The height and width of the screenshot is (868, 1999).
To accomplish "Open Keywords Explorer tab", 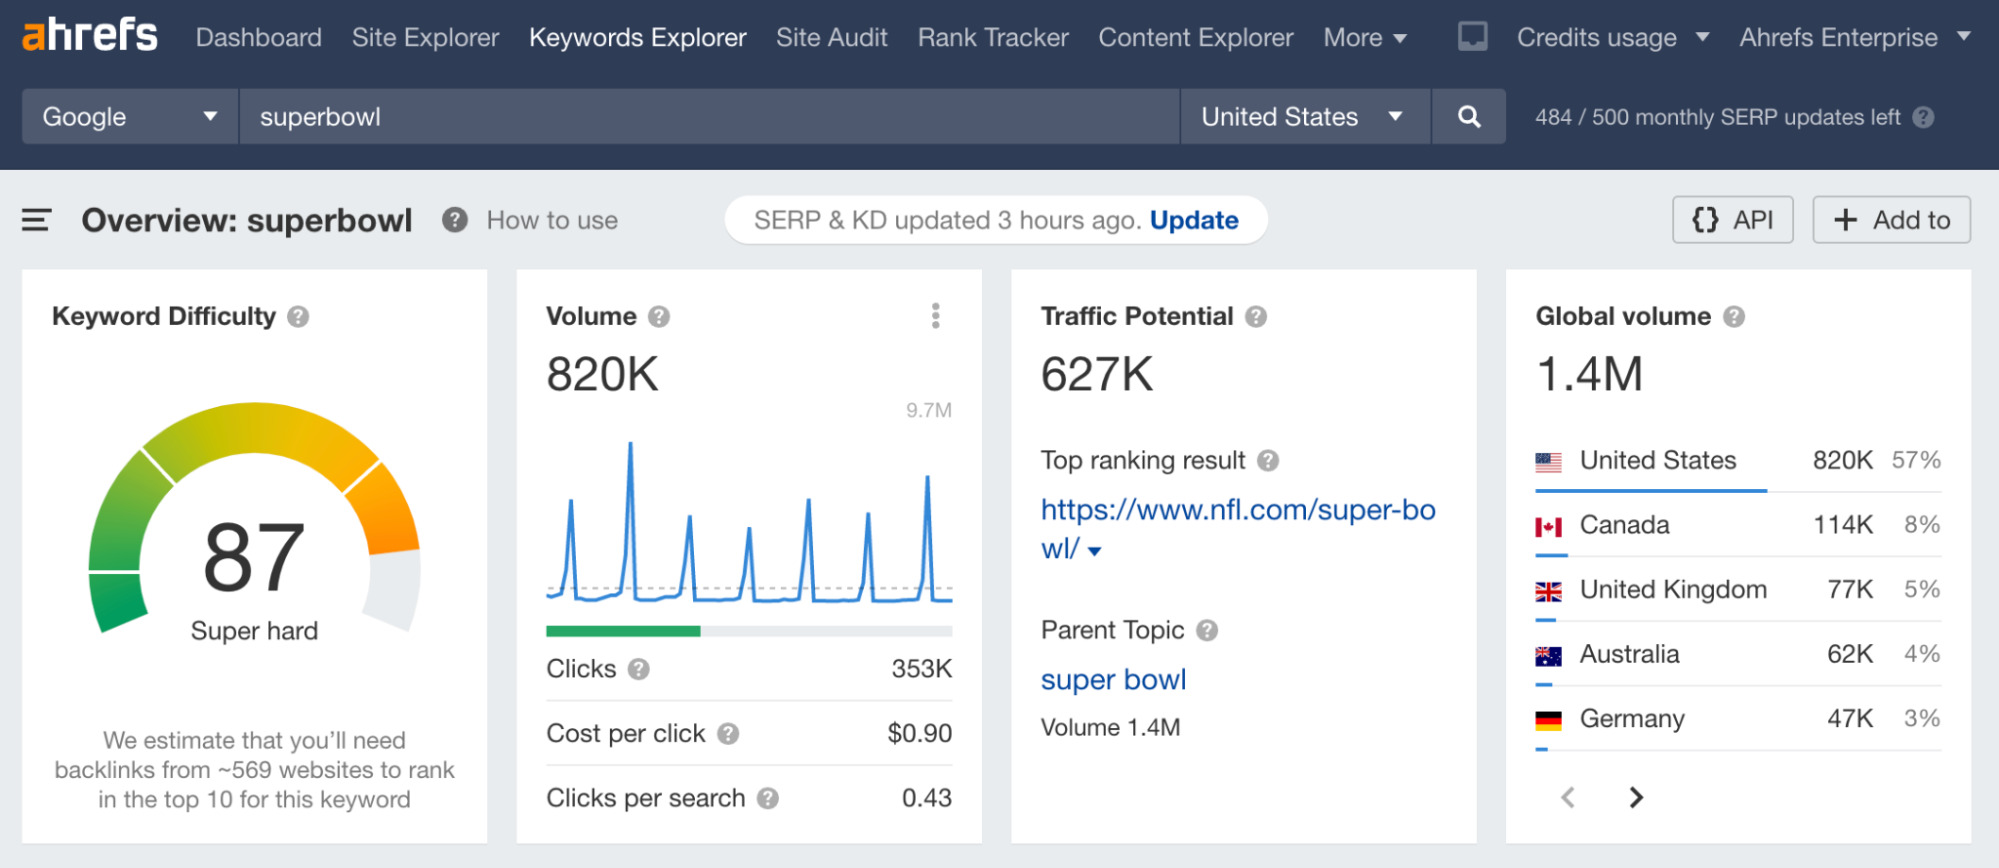I will click(x=638, y=37).
